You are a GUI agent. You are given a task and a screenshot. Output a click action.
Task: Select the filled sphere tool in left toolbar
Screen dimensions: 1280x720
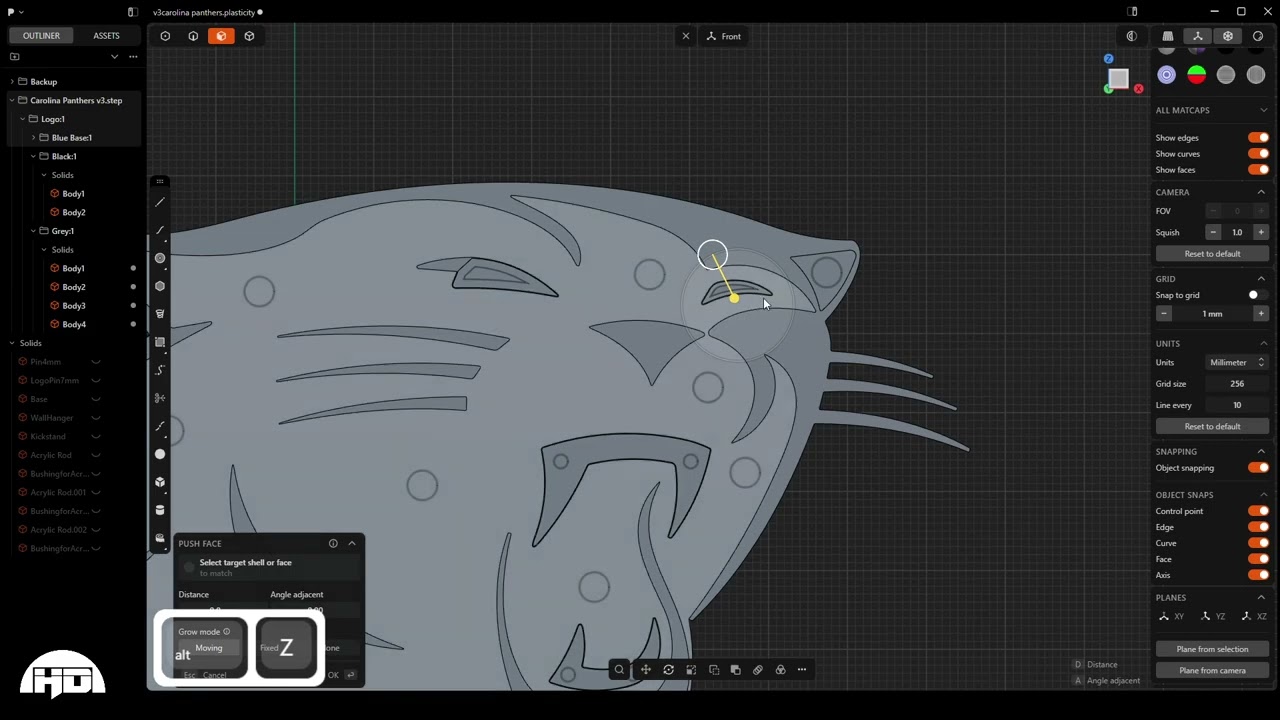click(160, 454)
